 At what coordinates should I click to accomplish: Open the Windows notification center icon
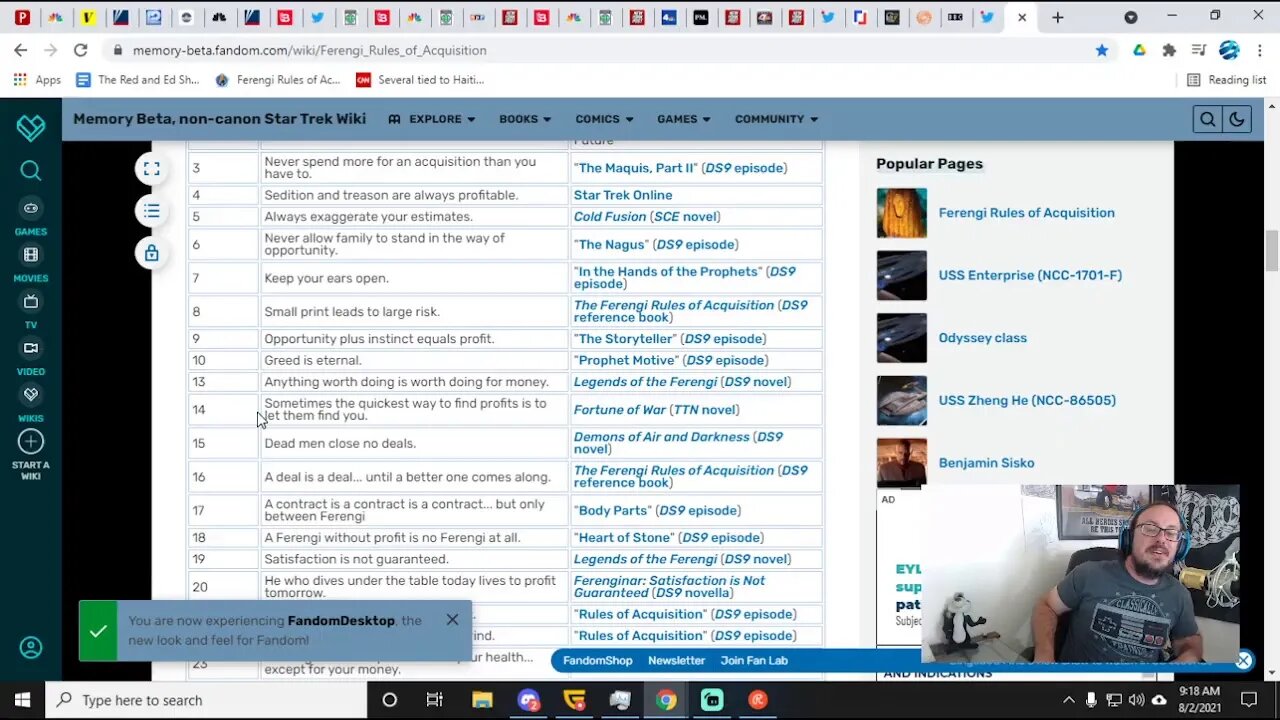[1248, 700]
